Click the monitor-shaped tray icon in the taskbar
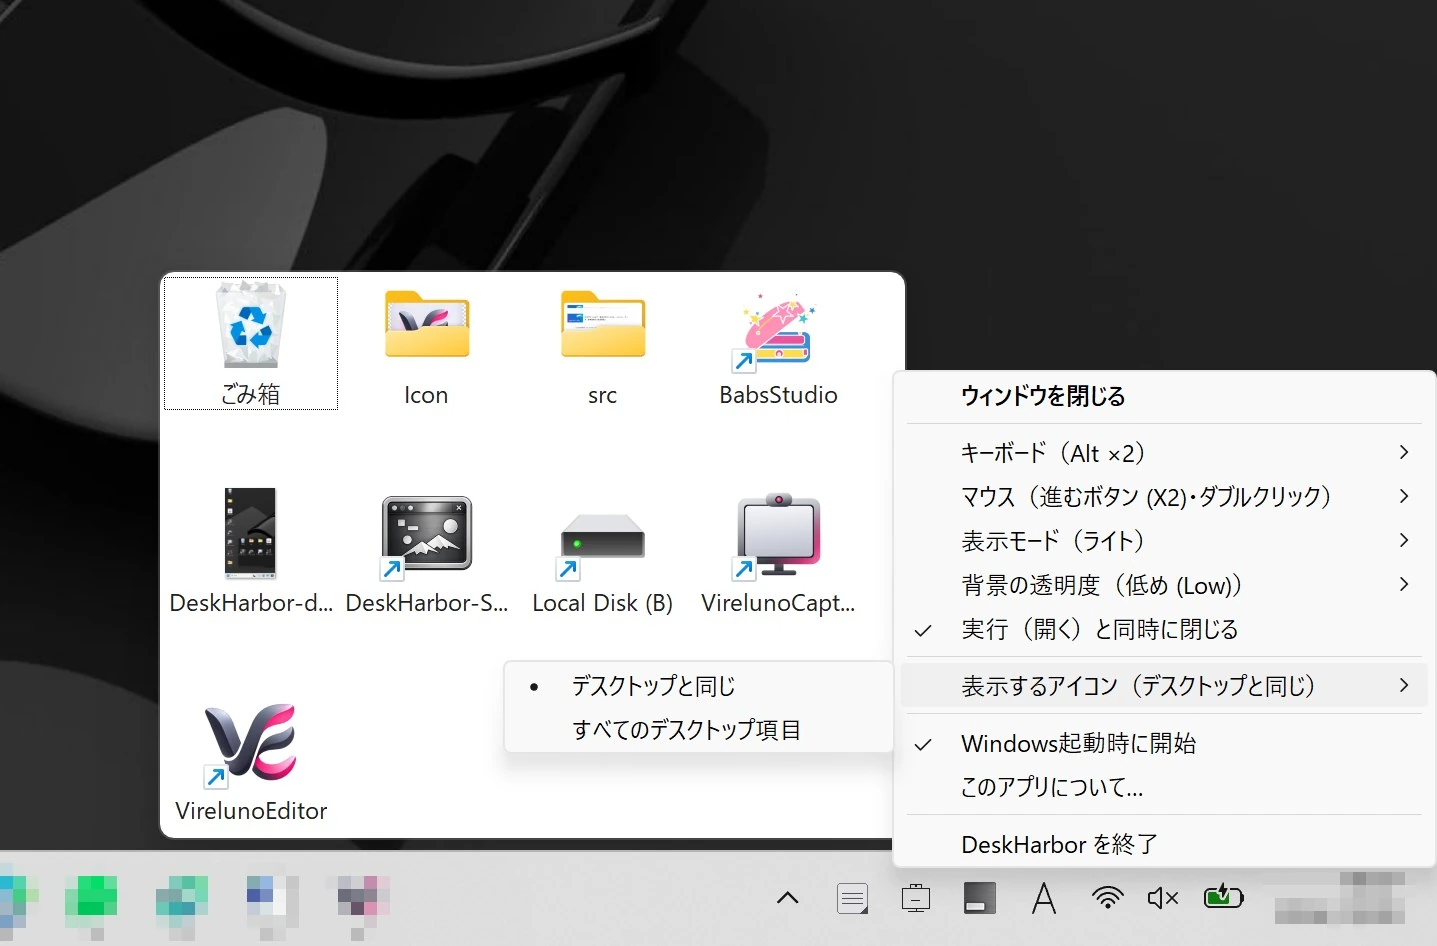 916,898
